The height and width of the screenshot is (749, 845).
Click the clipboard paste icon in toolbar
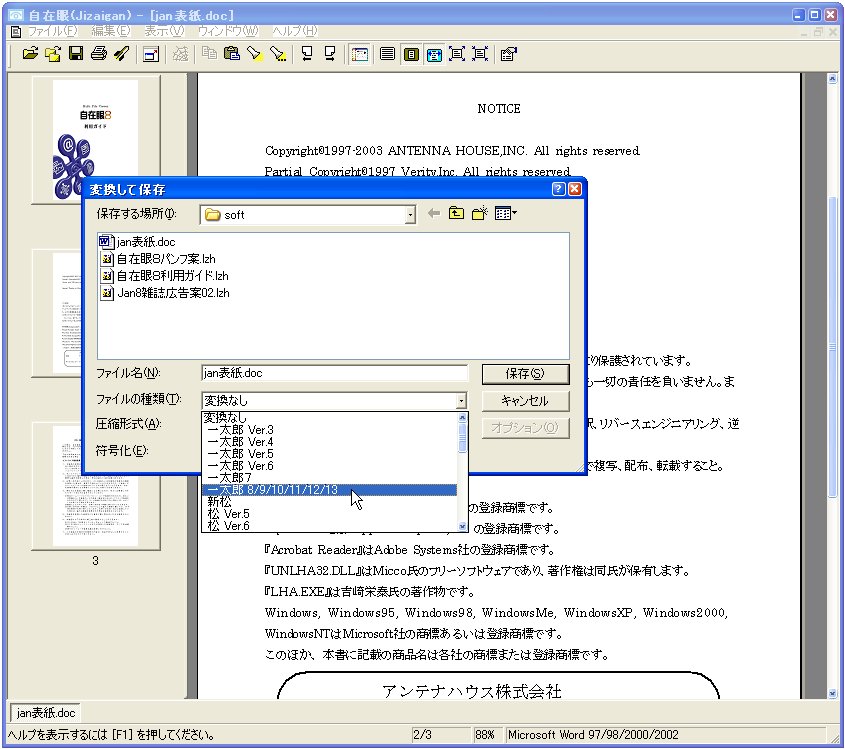point(232,54)
